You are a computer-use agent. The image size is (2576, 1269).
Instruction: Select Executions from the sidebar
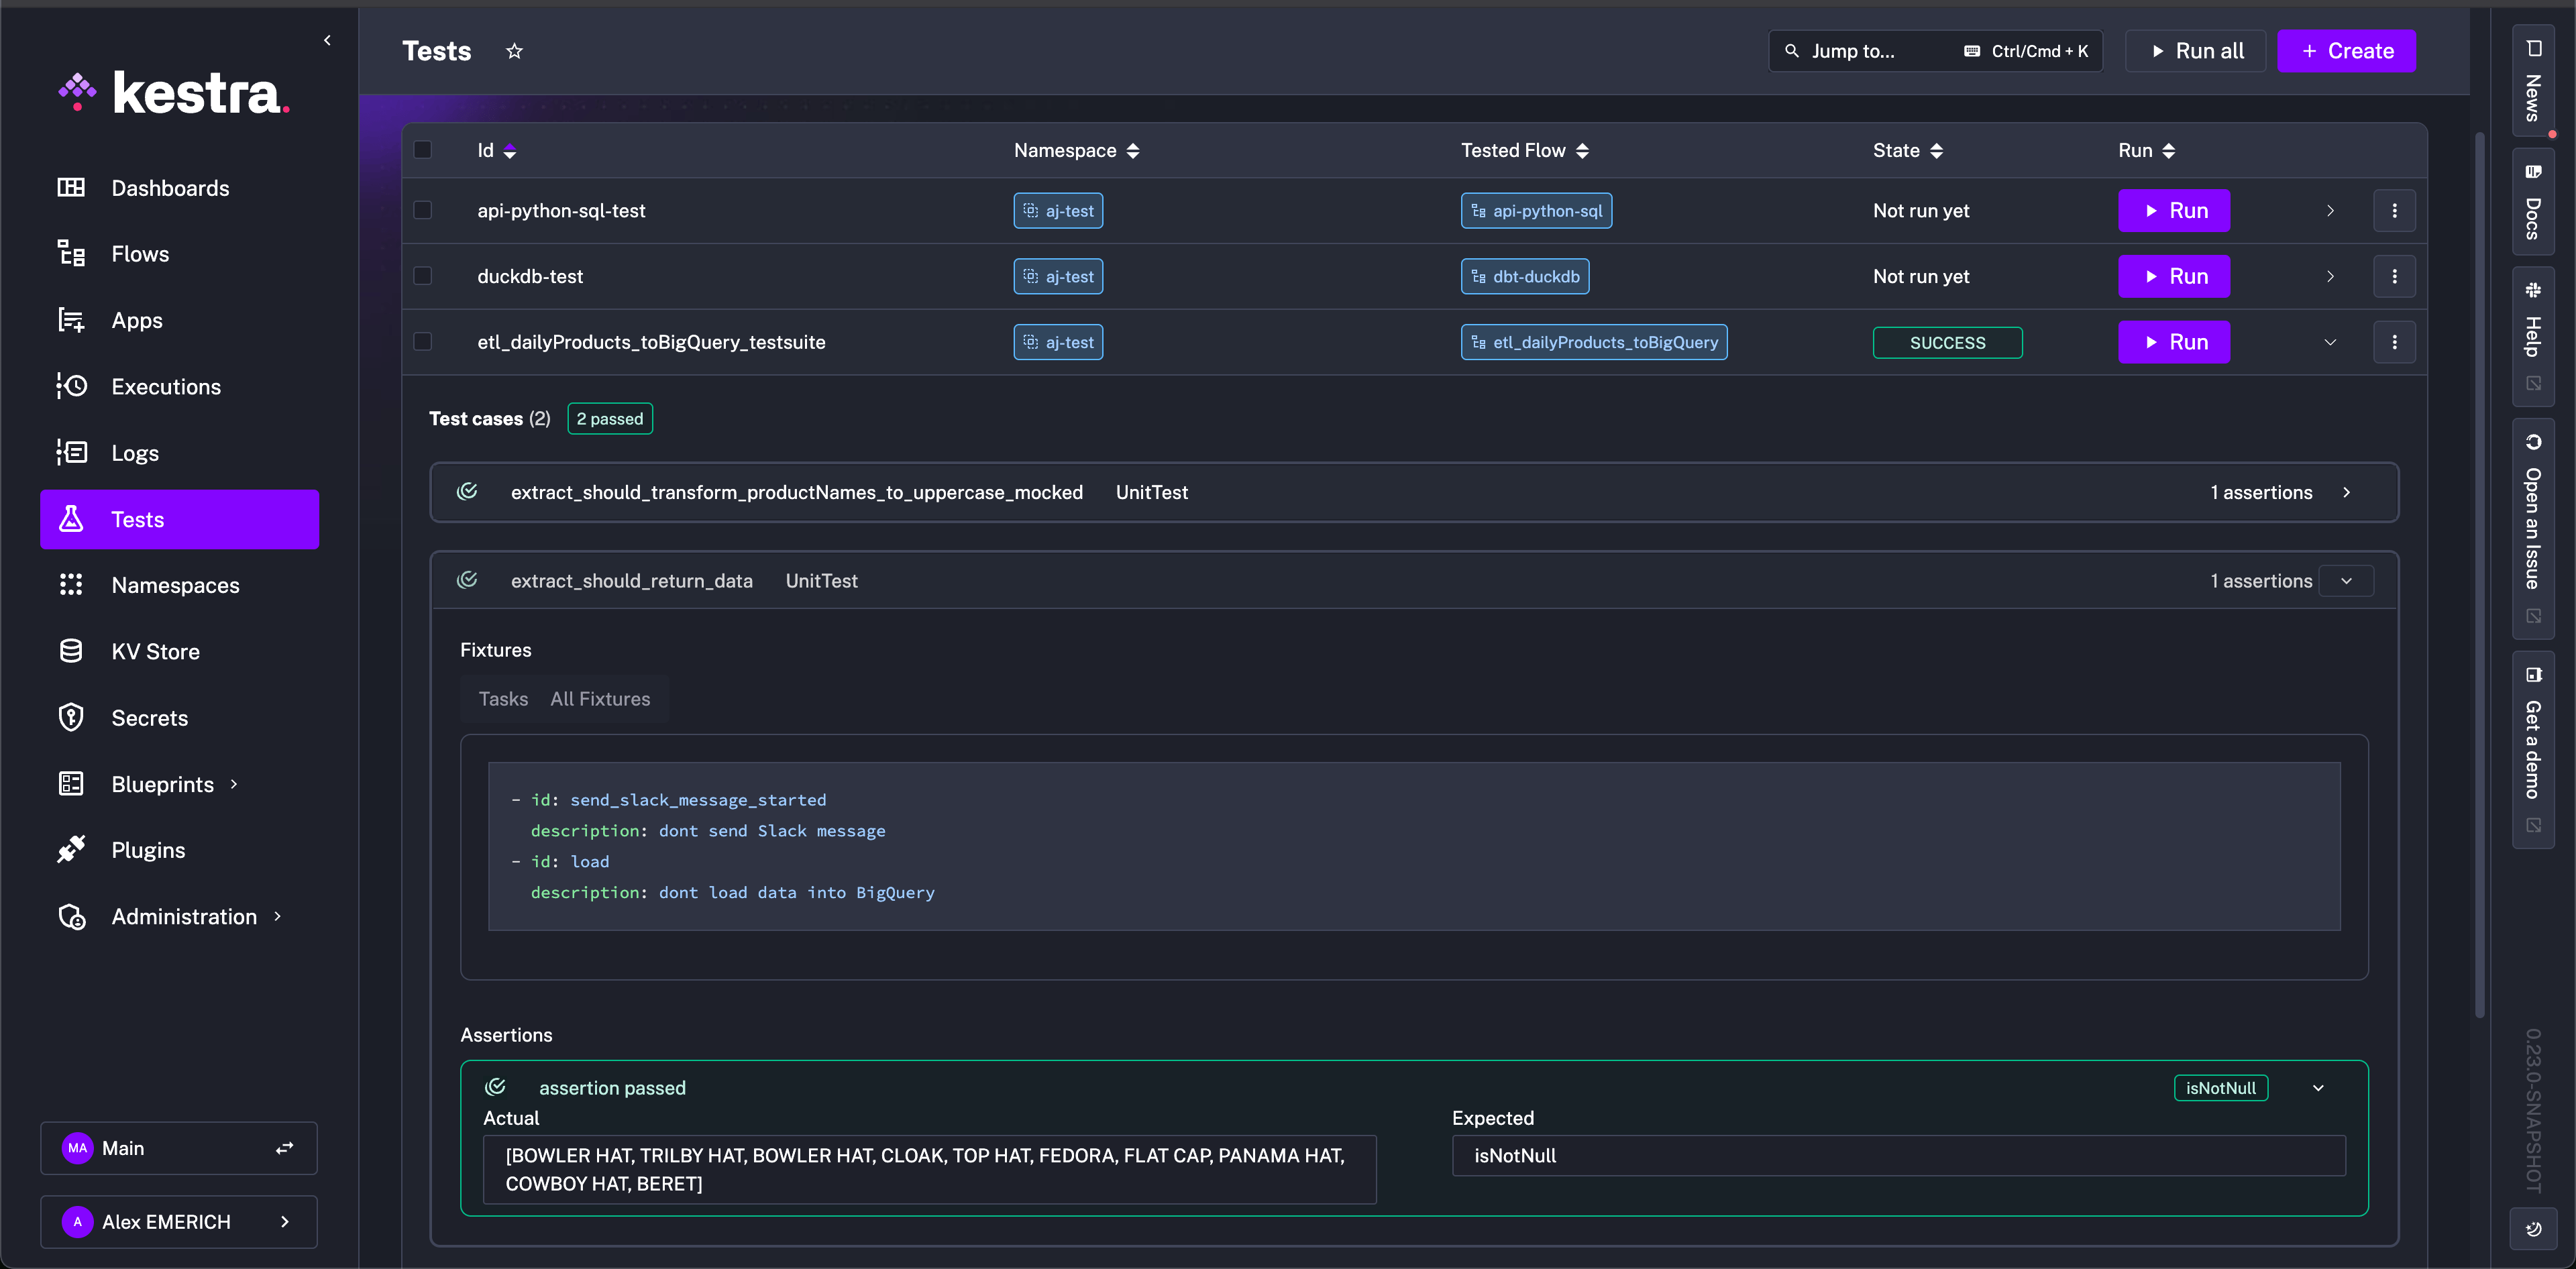(165, 386)
